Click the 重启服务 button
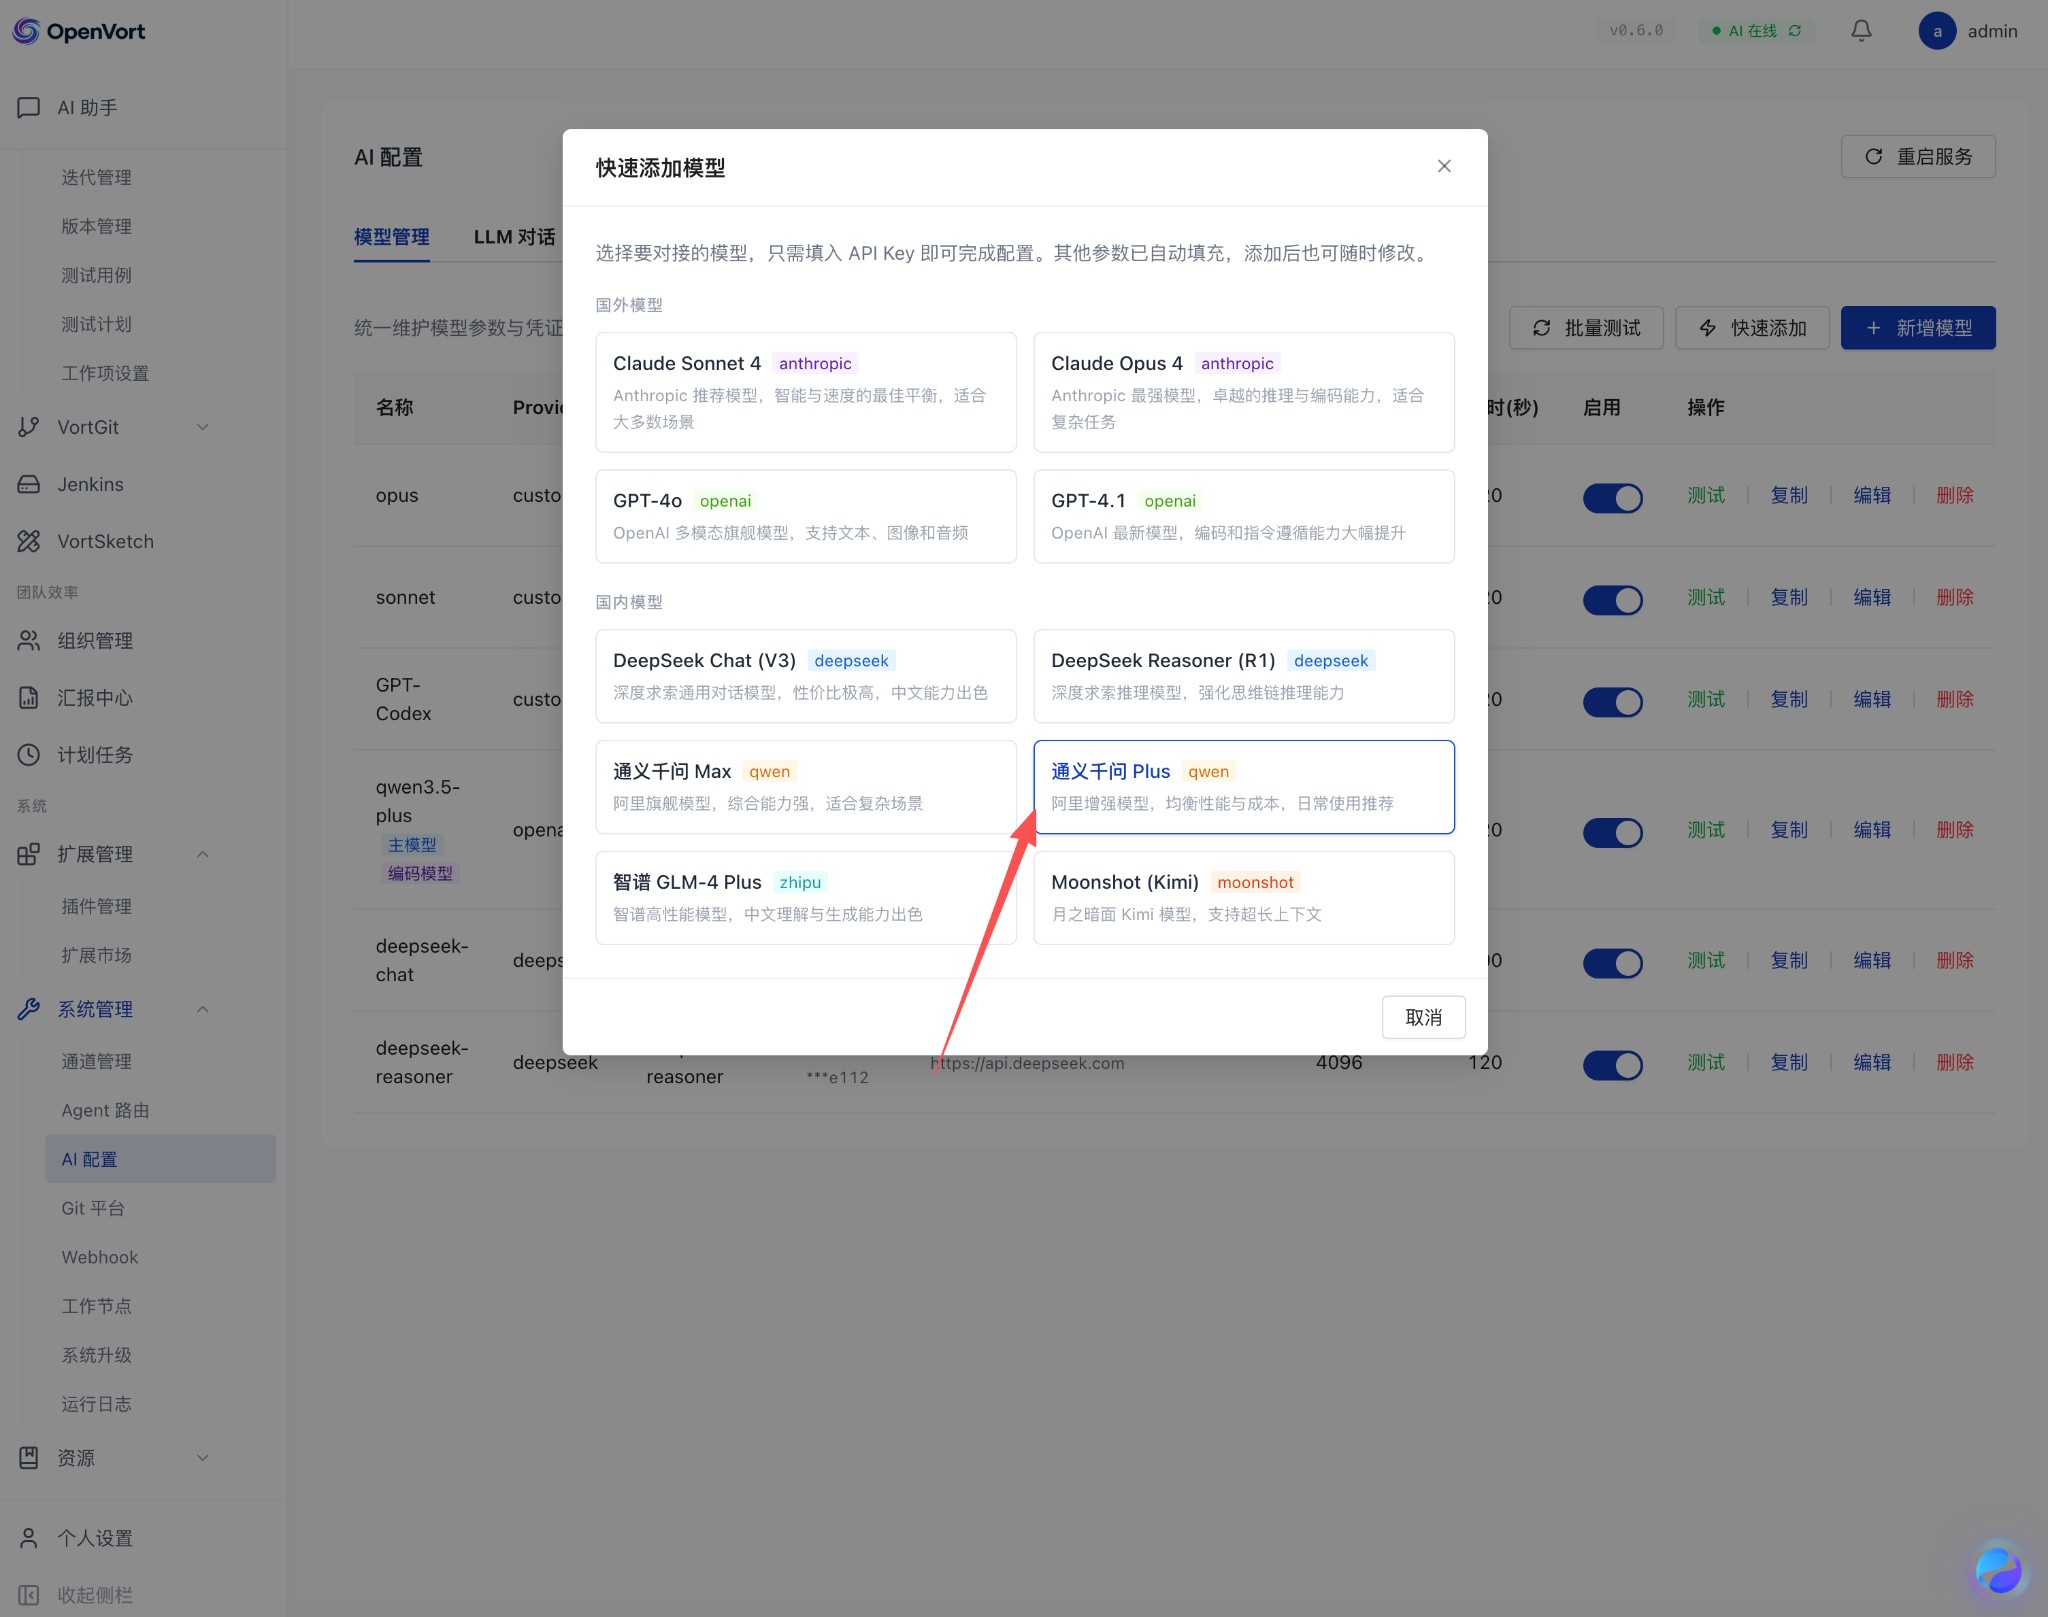This screenshot has height=1617, width=2048. [x=1917, y=156]
